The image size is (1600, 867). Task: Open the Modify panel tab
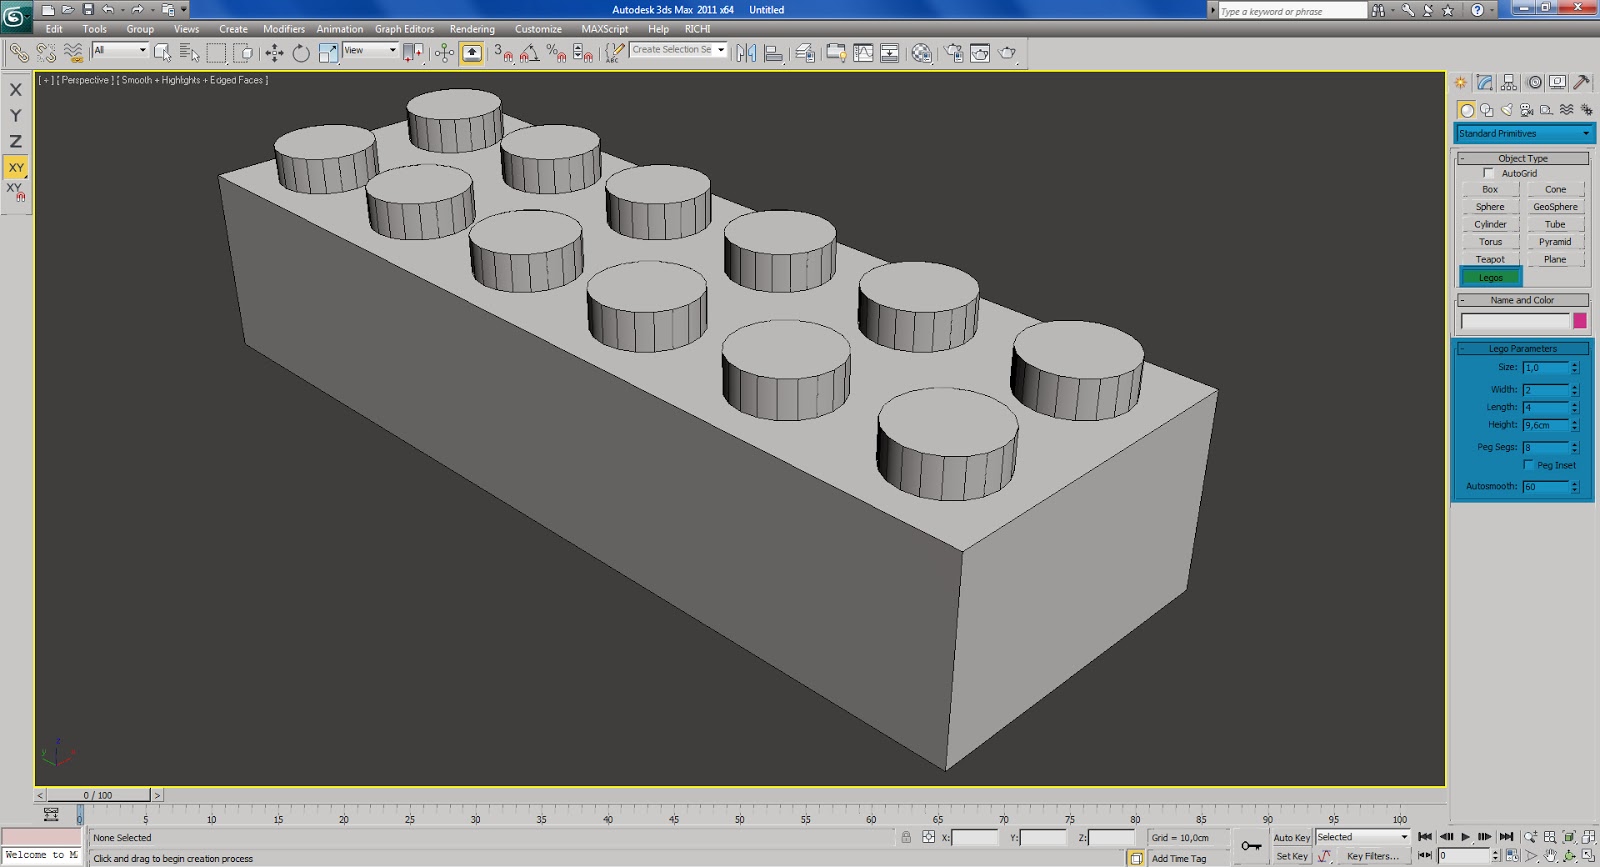coord(1485,82)
